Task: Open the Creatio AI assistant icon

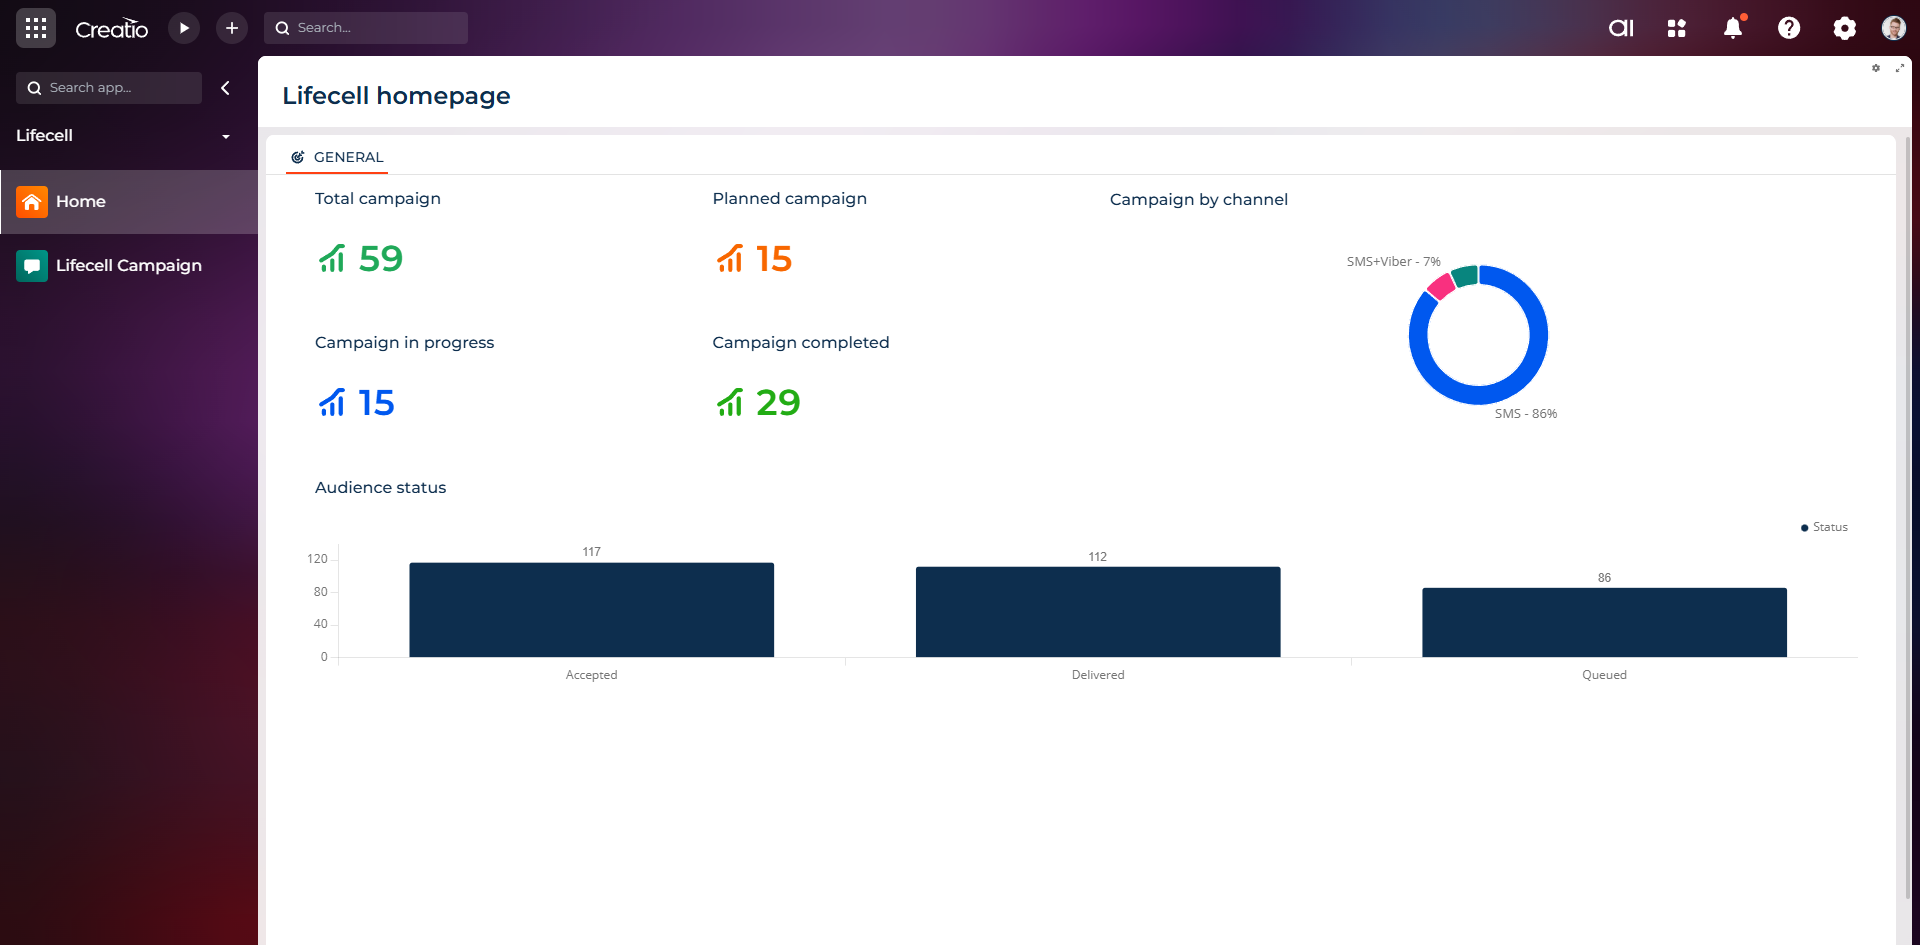Action: 1621,28
